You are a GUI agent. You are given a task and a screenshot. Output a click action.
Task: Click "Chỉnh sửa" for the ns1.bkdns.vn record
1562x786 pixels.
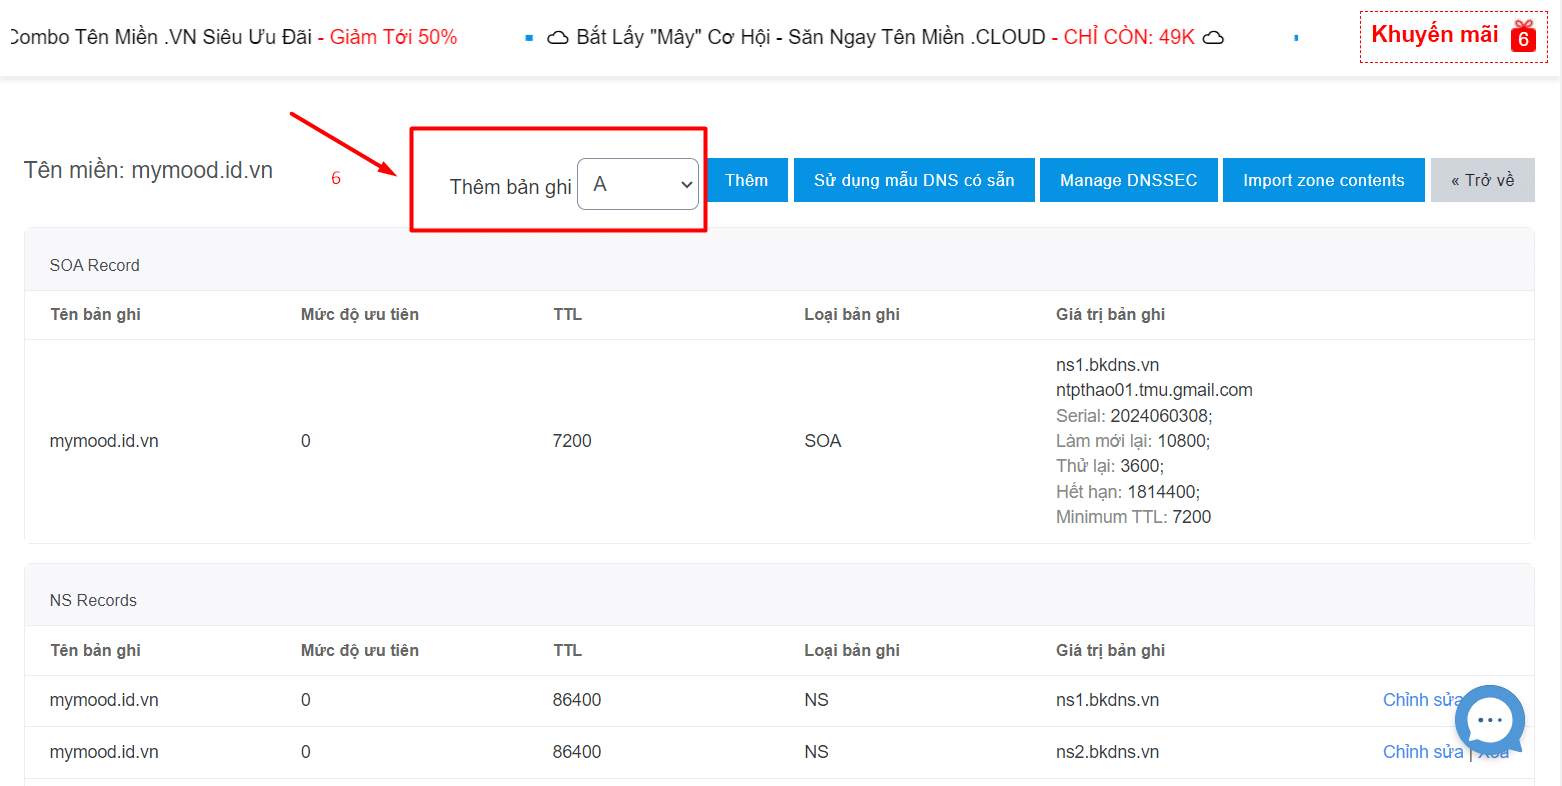(x=1418, y=700)
